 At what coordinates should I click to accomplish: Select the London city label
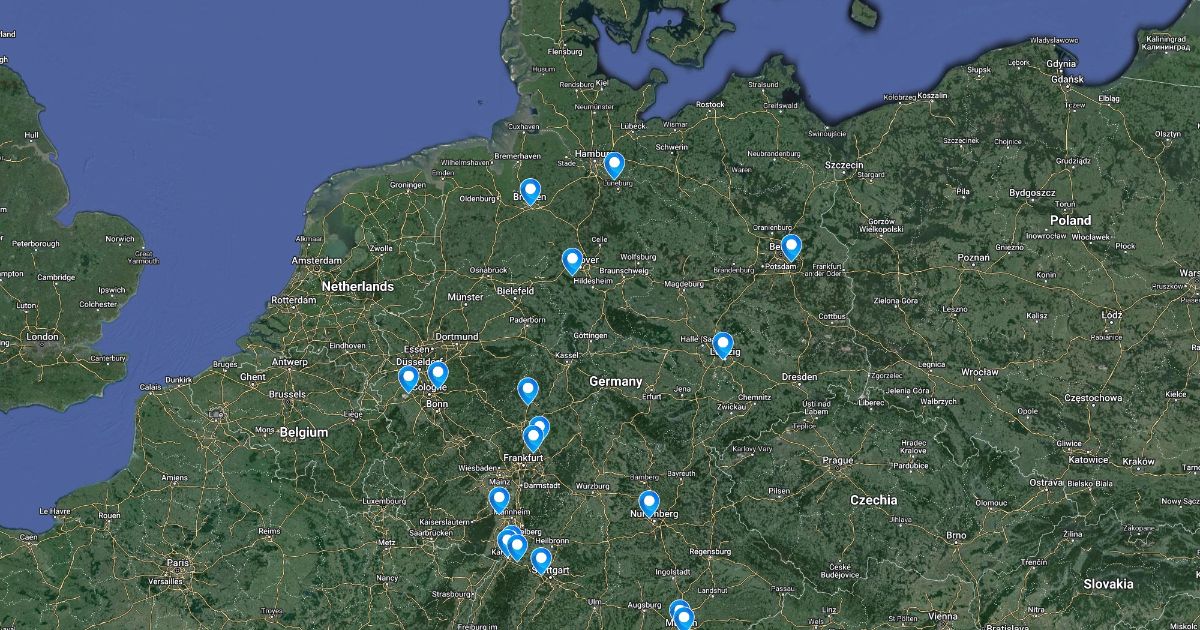[43, 337]
